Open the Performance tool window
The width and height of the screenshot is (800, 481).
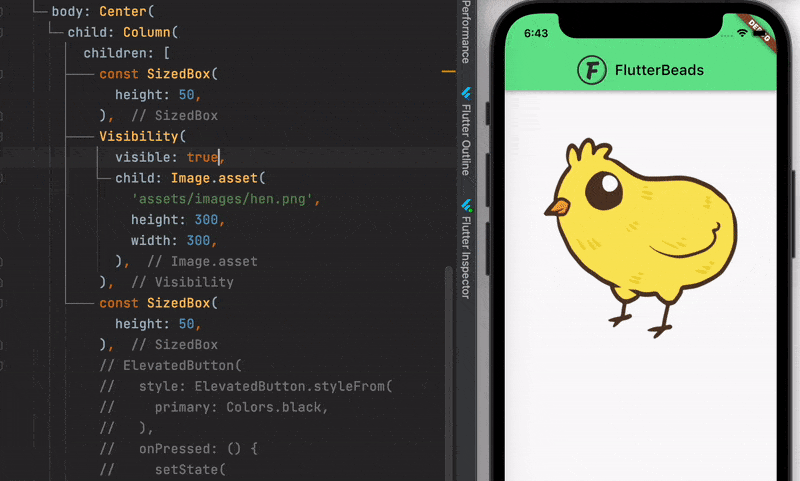pos(466,32)
